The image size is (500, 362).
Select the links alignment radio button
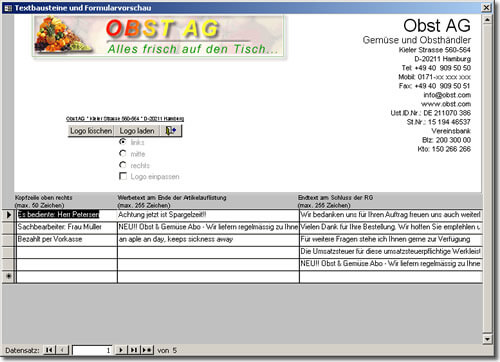(x=123, y=142)
